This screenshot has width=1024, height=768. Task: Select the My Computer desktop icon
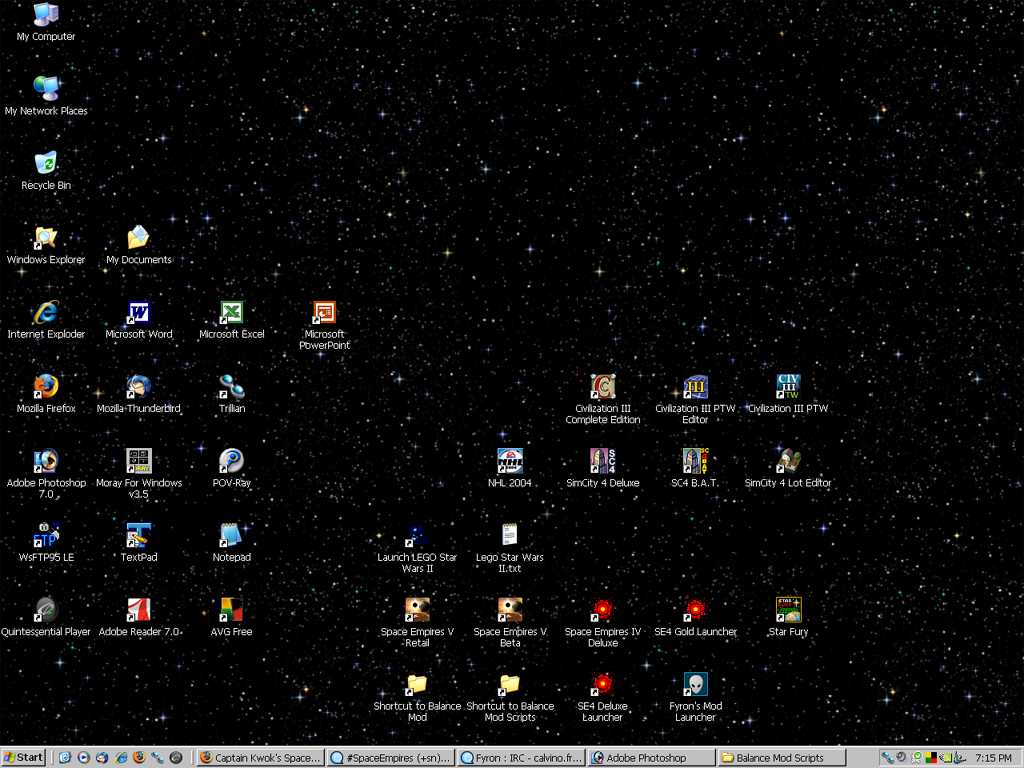click(x=46, y=15)
